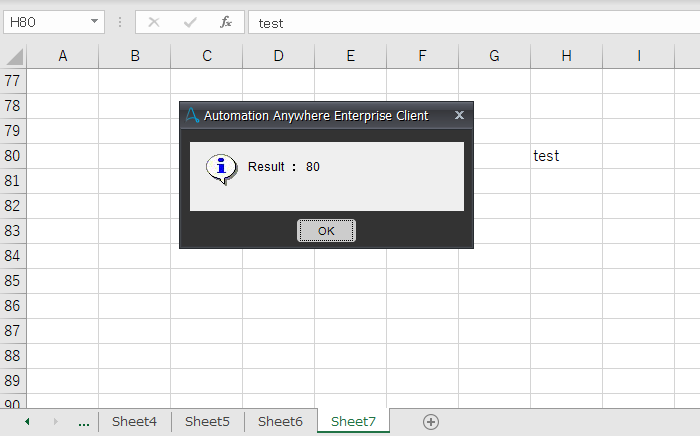Screen dimensions: 700x436
Task: Click the active Sheet7 tab
Action: point(353,422)
